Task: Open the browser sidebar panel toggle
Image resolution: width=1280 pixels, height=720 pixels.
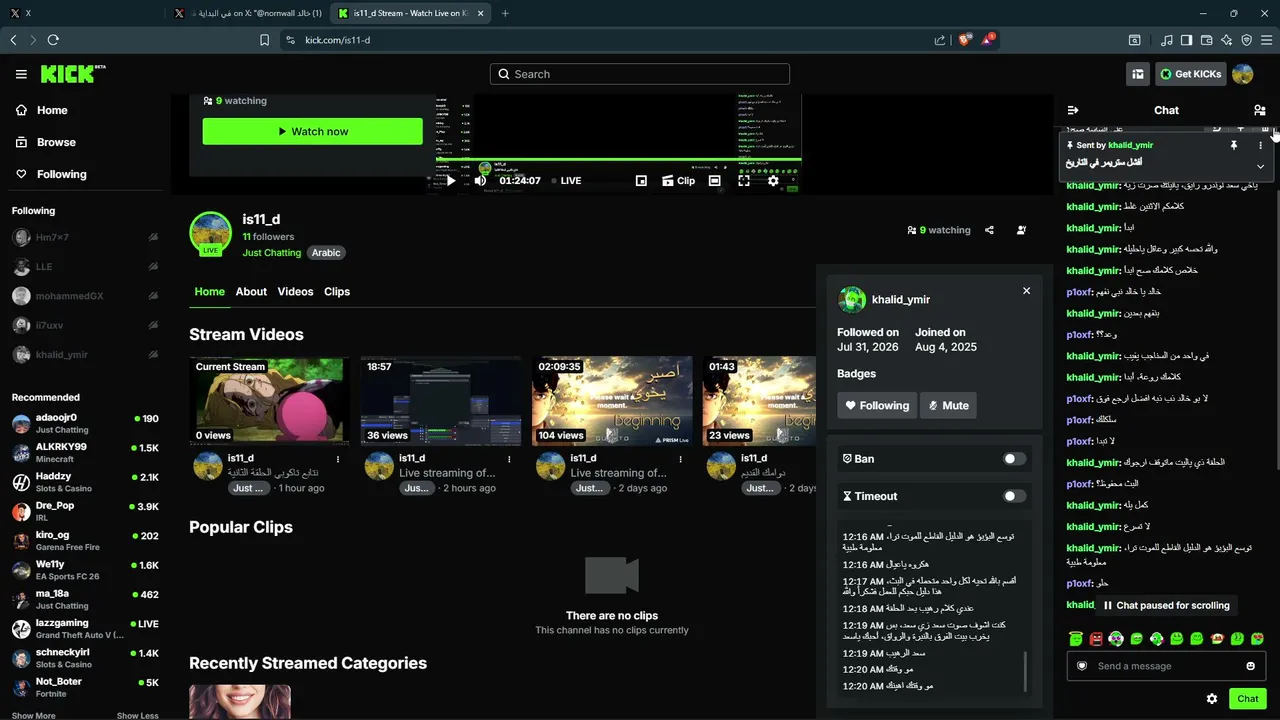Action: [1186, 40]
